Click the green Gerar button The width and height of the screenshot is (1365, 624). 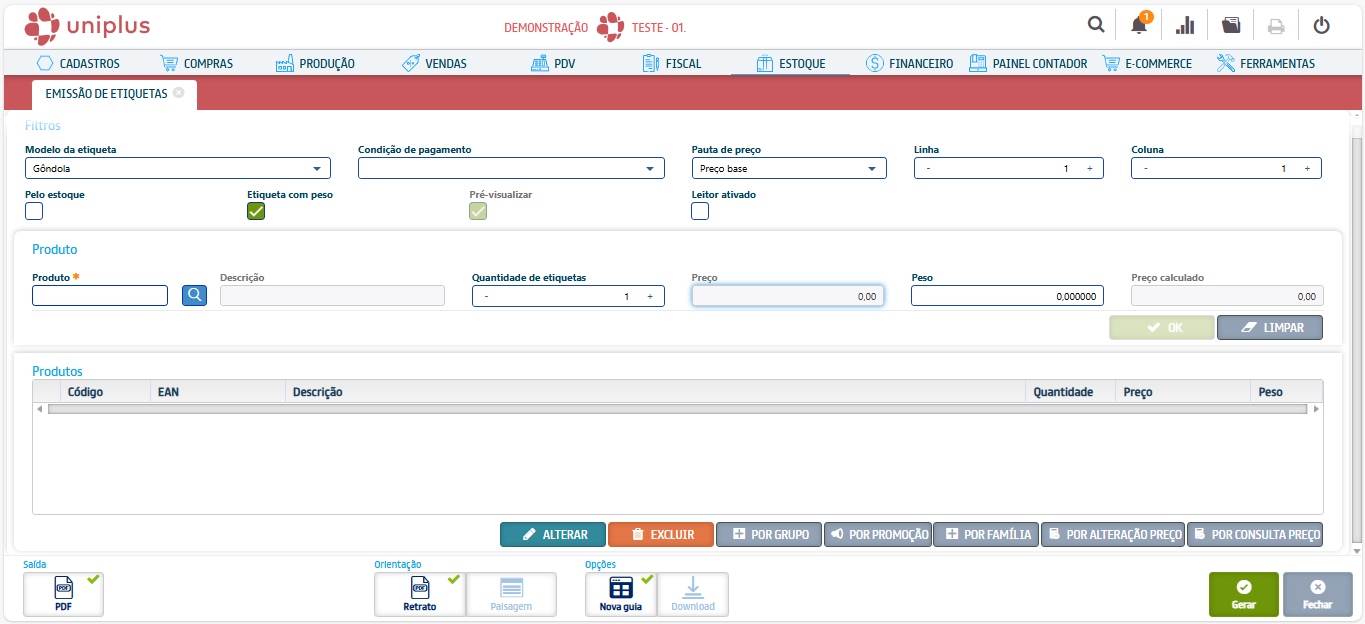(x=1243, y=594)
